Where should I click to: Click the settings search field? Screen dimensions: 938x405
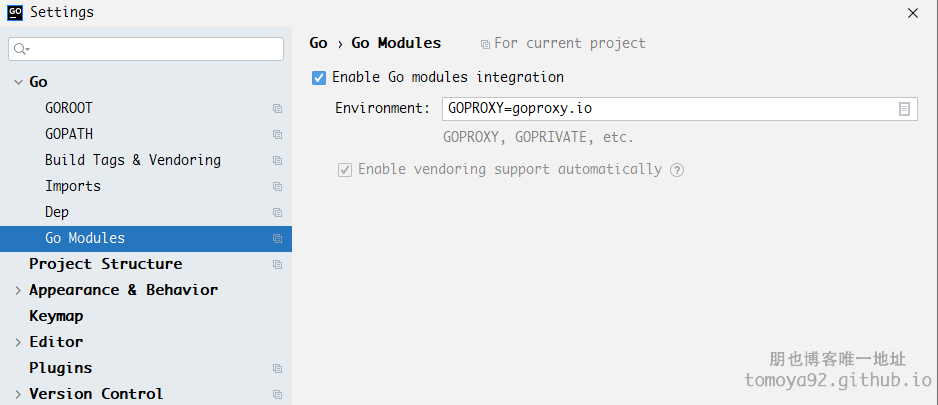pos(146,49)
